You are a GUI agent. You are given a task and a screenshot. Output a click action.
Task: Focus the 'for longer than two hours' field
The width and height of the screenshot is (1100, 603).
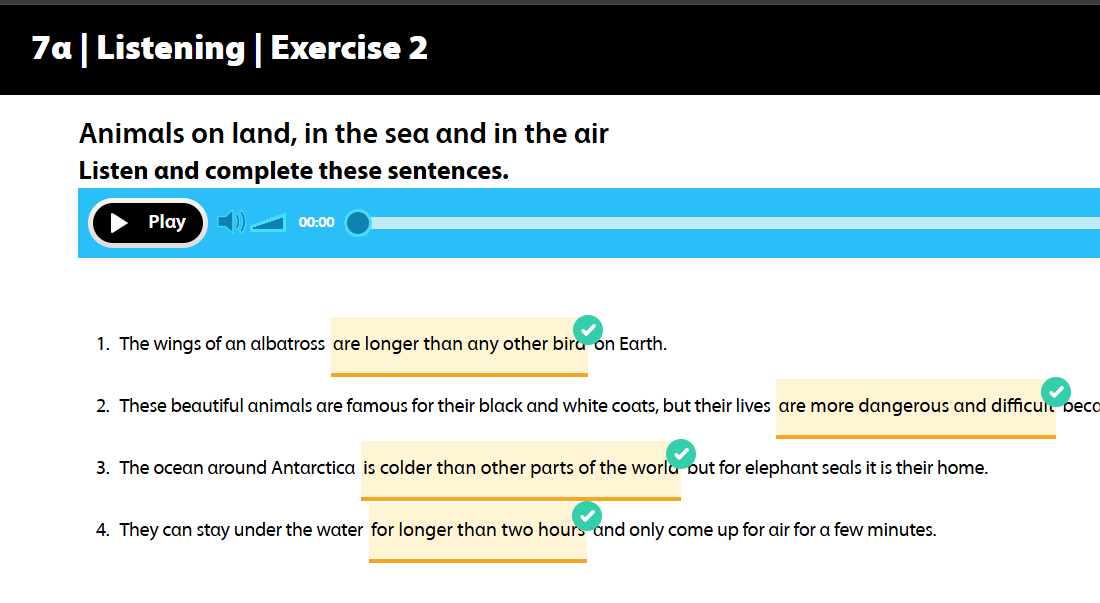[x=477, y=531]
